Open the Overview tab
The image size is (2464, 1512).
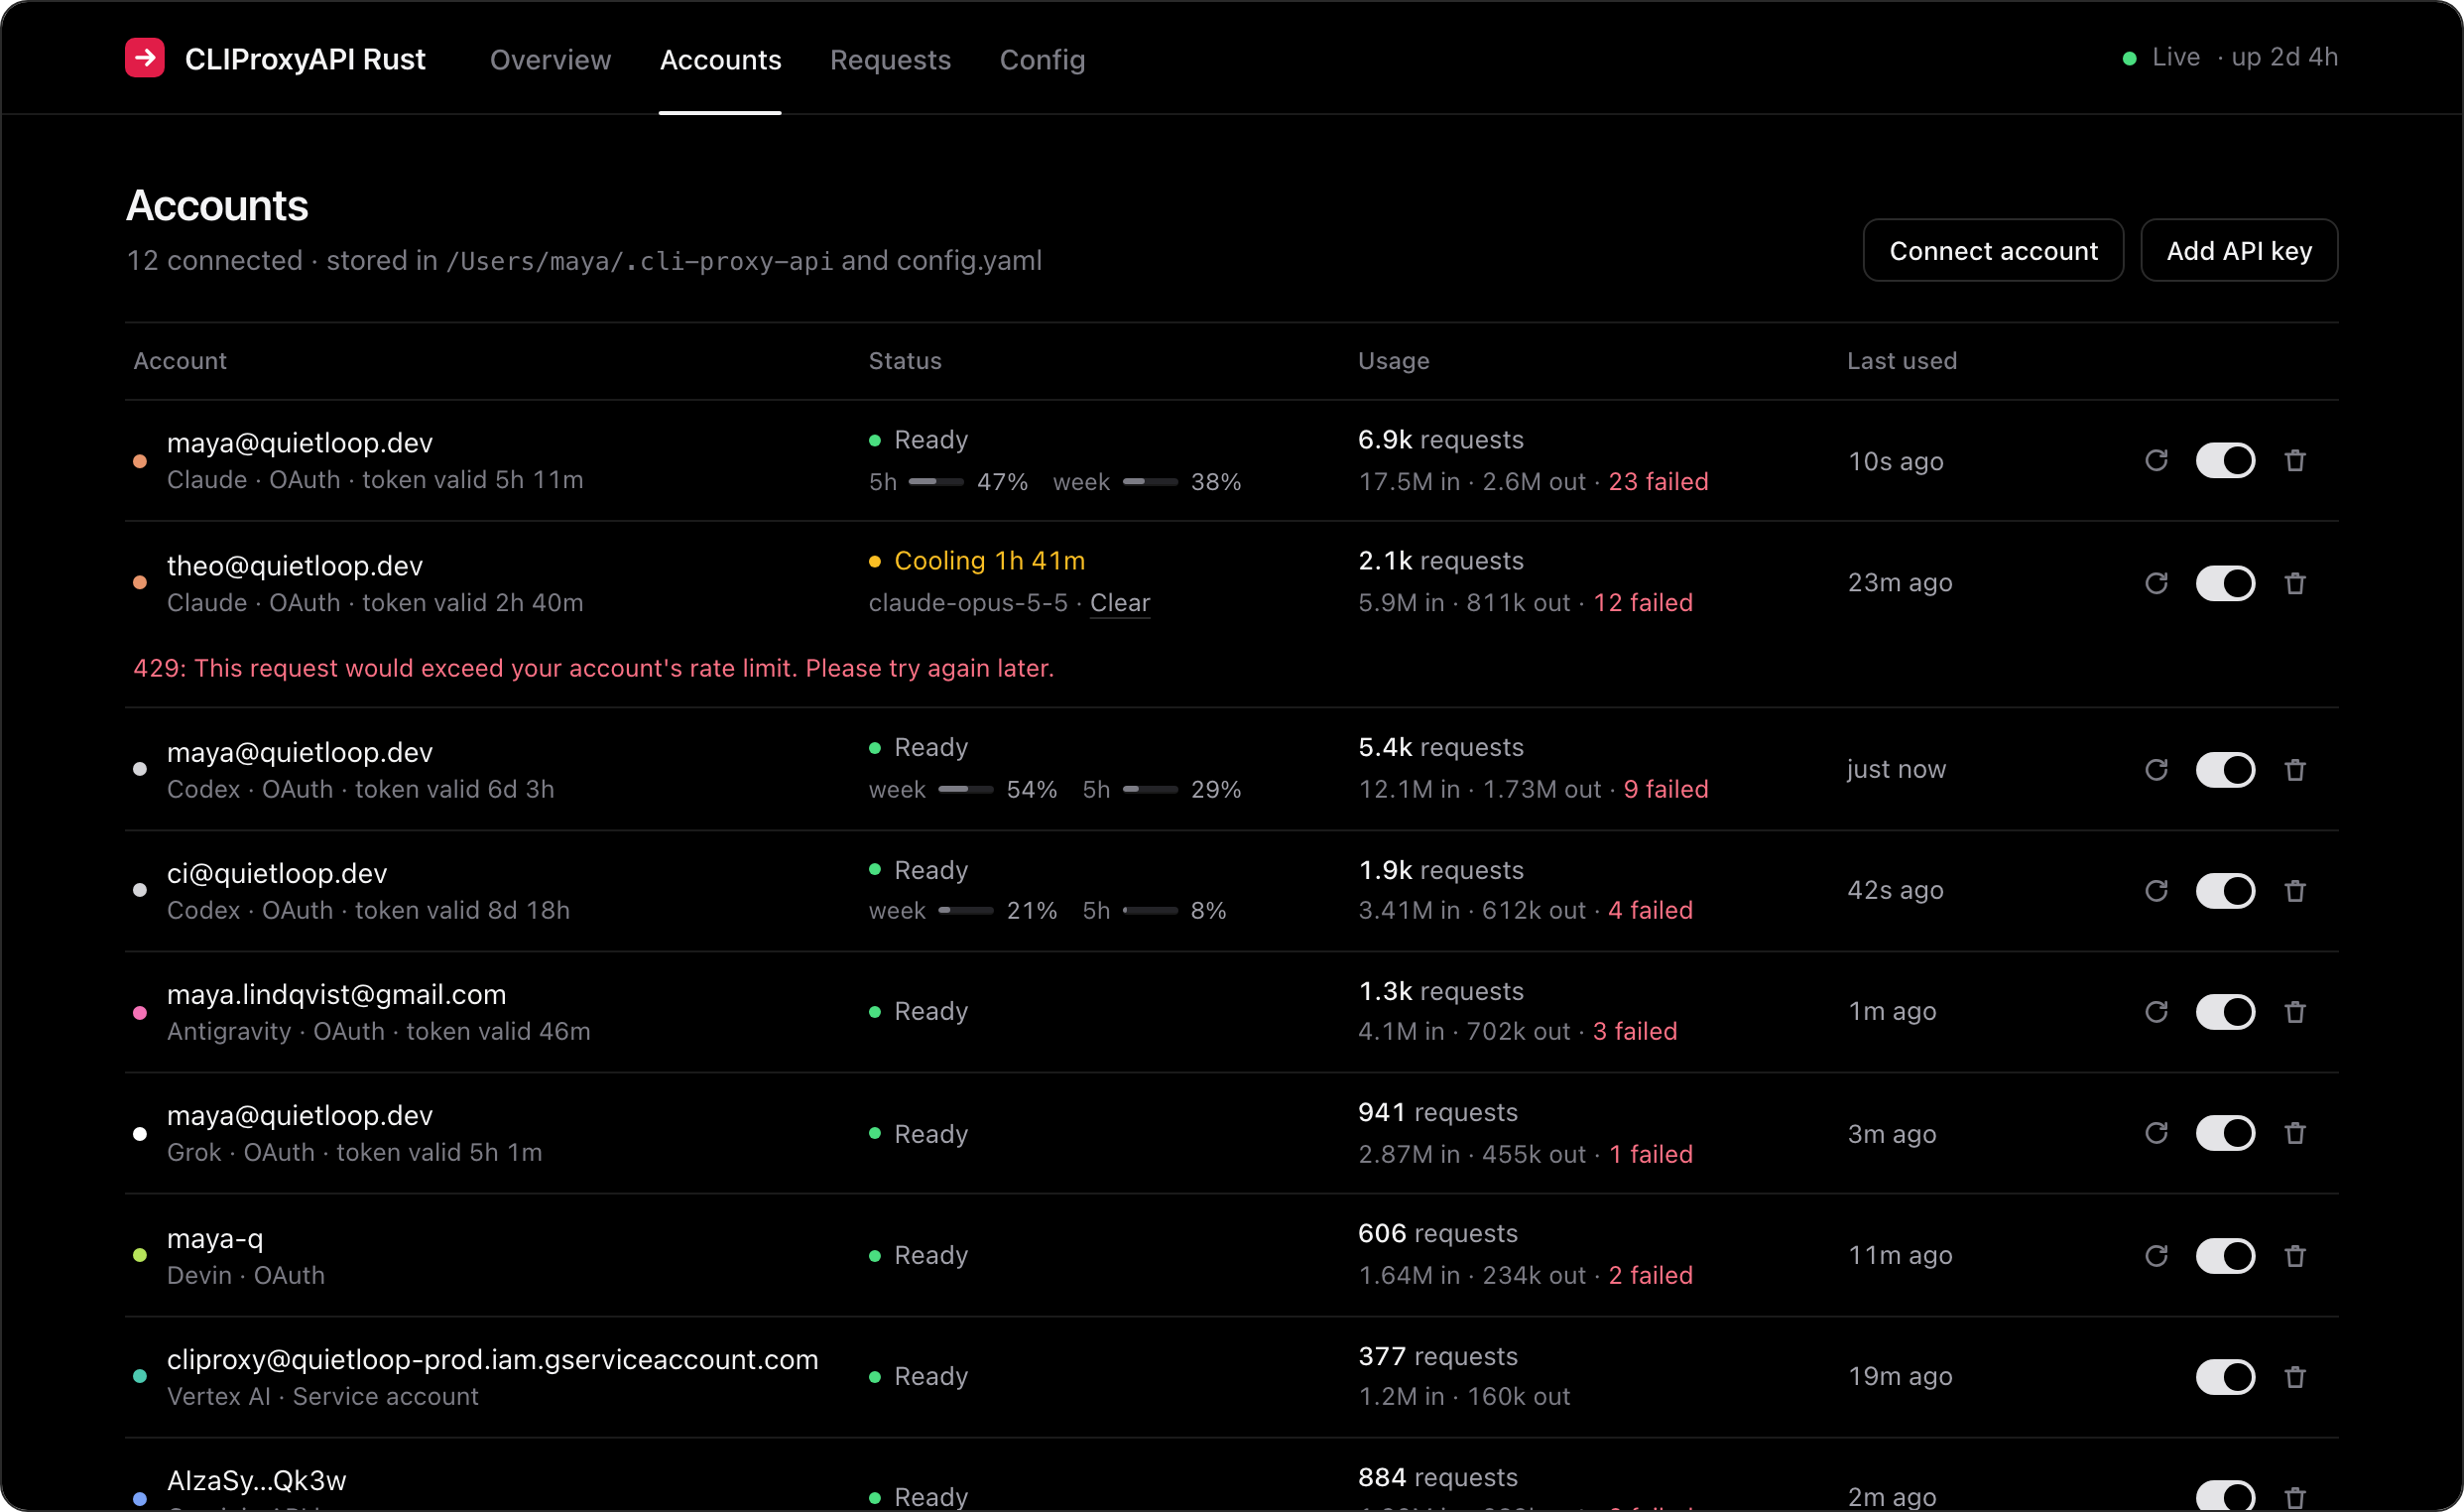[550, 59]
